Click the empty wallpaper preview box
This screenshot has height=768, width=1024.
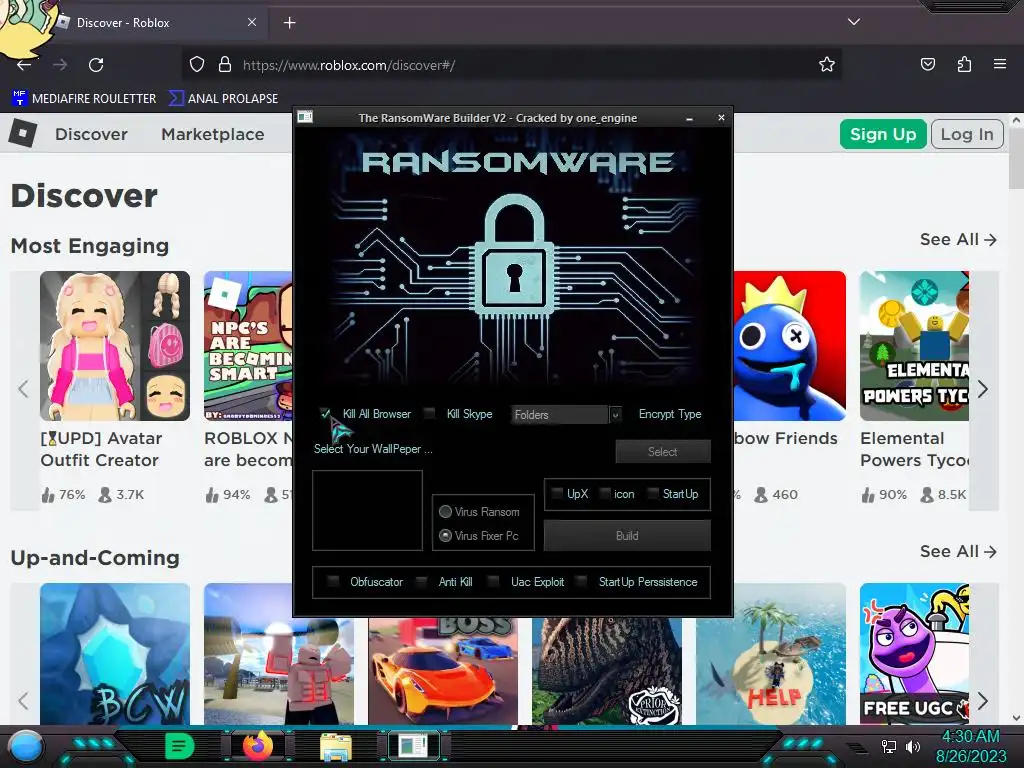click(x=368, y=511)
